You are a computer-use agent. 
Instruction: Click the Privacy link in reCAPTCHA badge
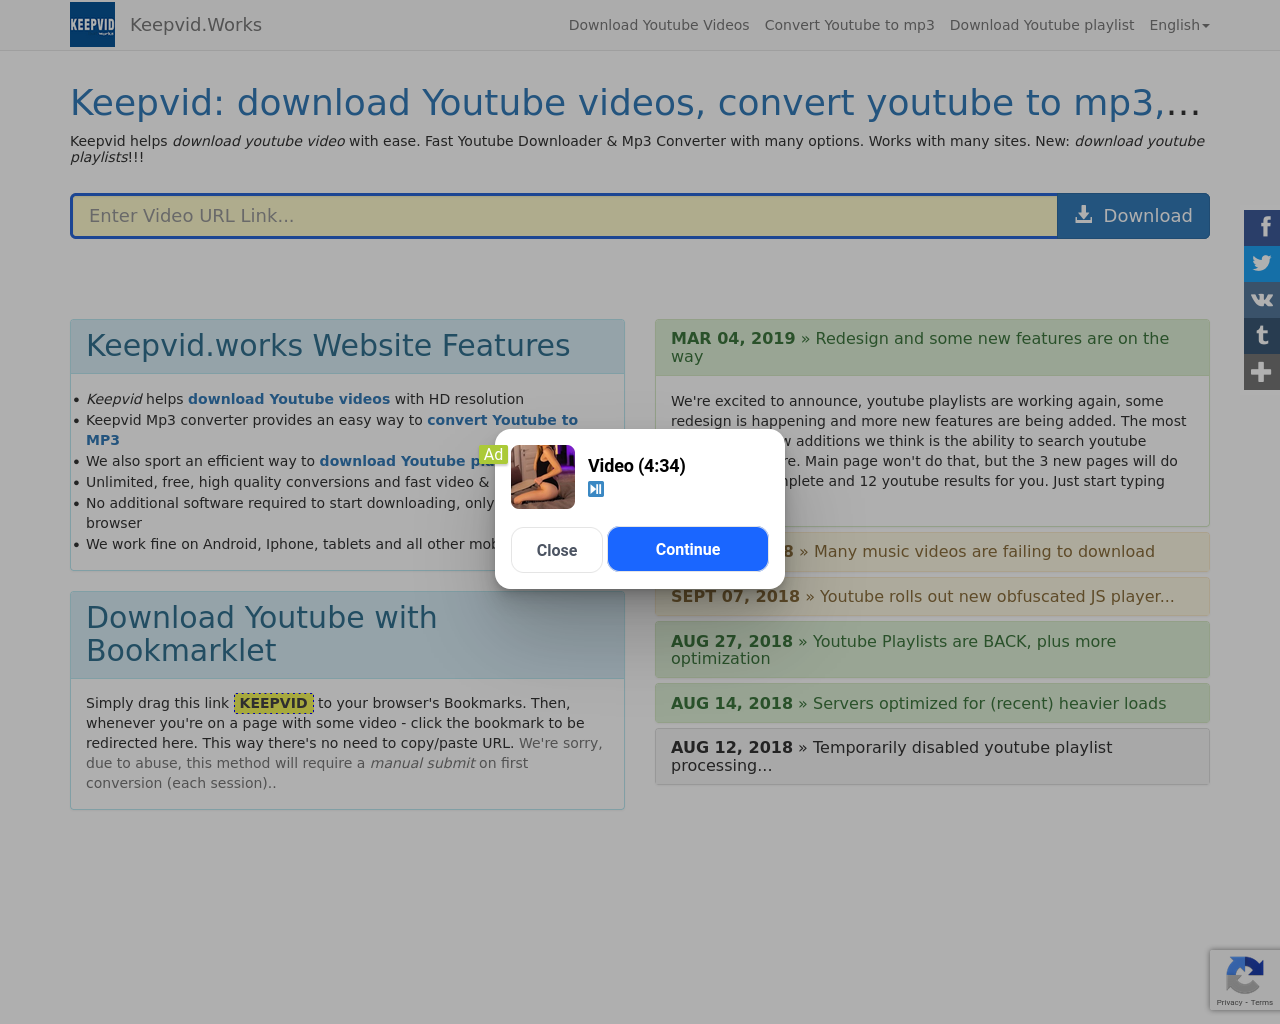1229,1002
